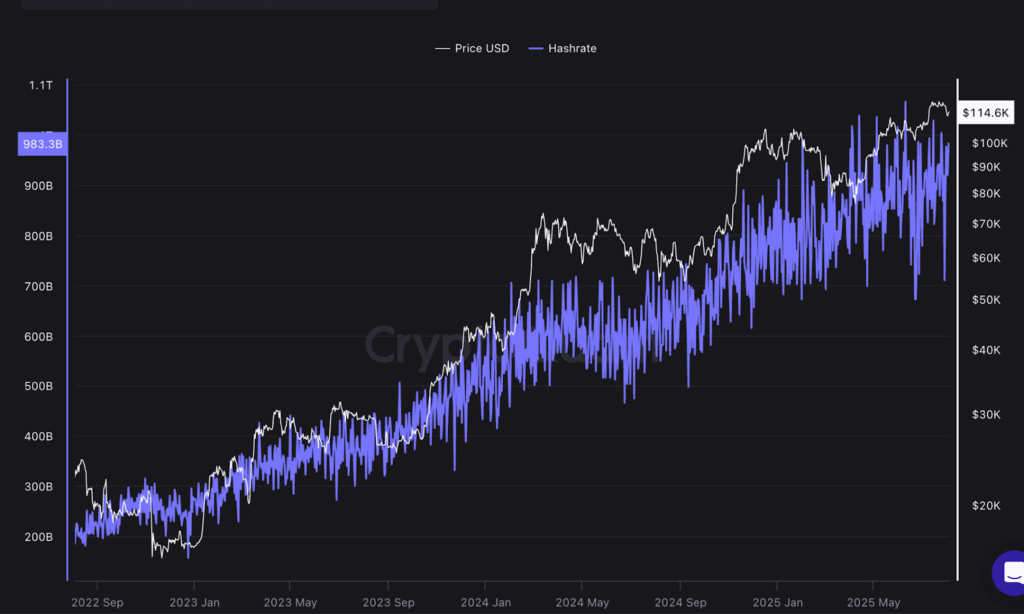1024x614 pixels.
Task: Click the 983.3B hashrate value label
Action: click(x=42, y=144)
